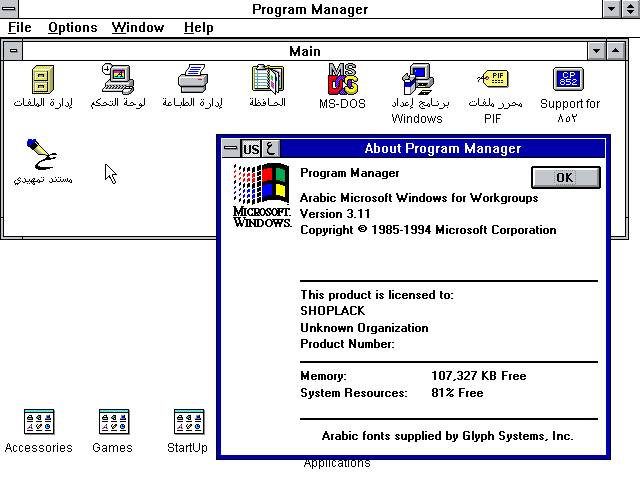Minimize the Program Manager window
Viewport: 640px width, 480px height.
point(611,9)
